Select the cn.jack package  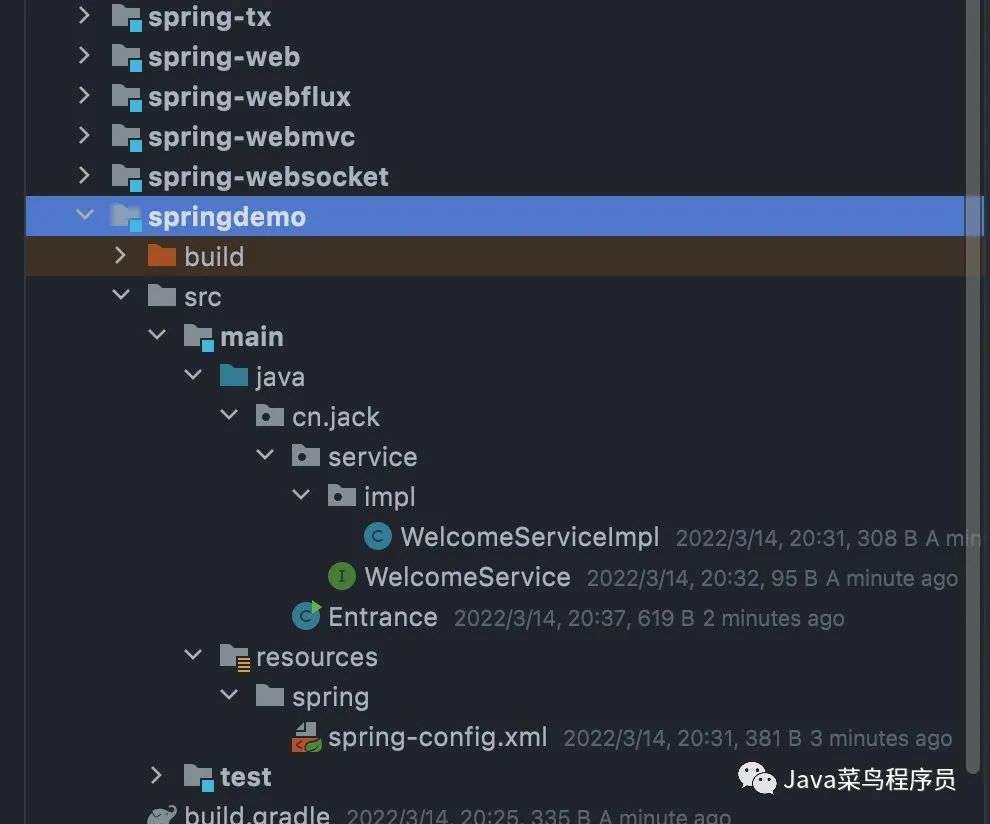point(335,417)
